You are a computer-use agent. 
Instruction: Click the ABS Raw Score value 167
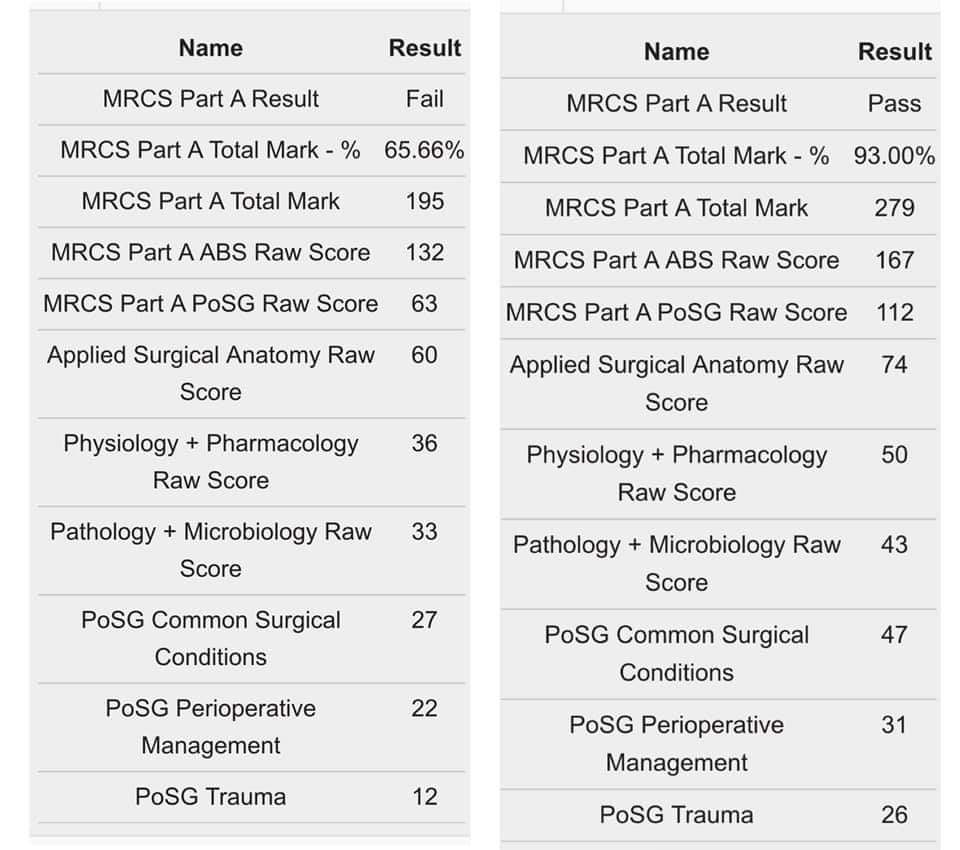[894, 260]
